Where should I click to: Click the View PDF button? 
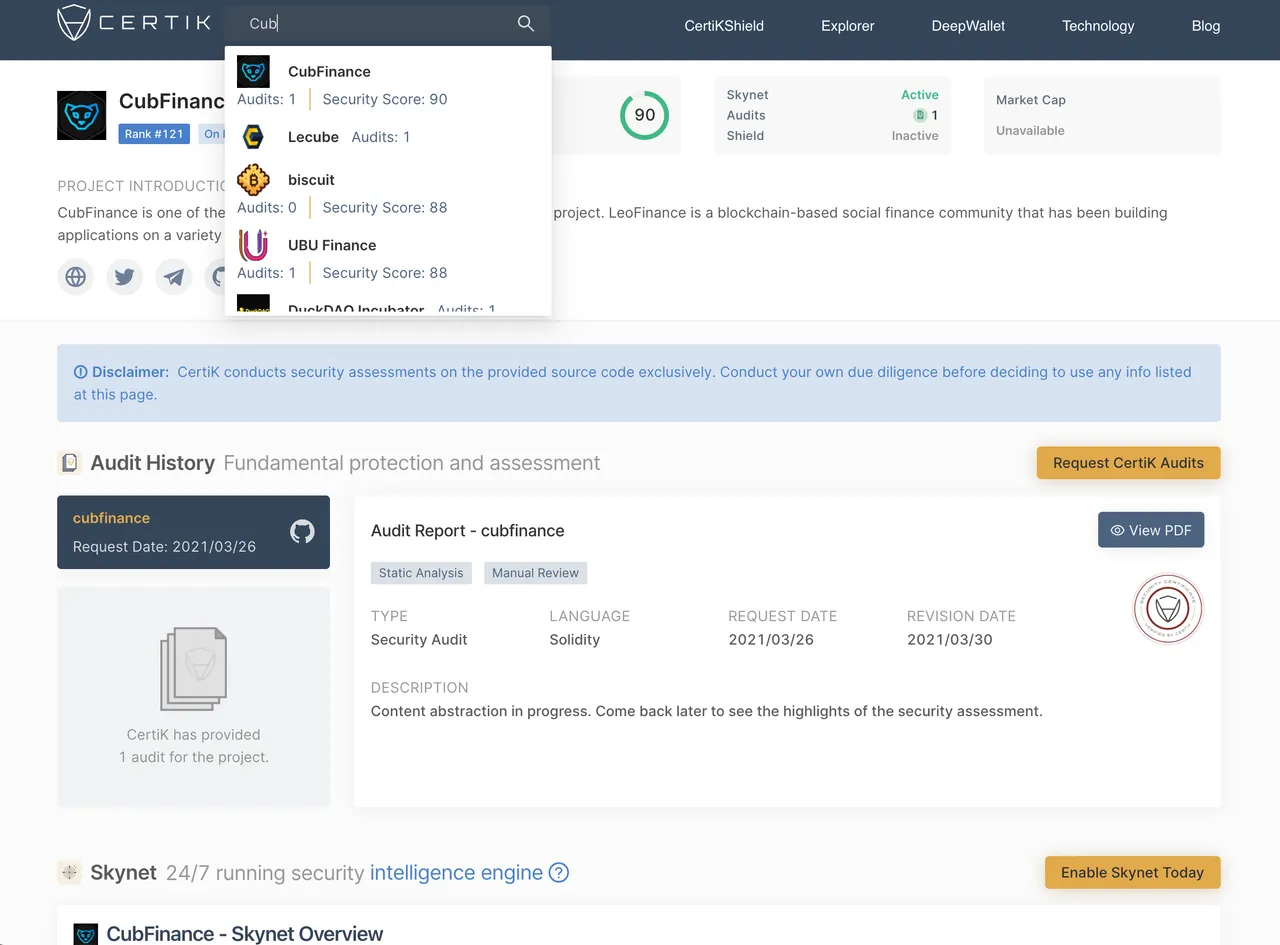coord(1151,530)
